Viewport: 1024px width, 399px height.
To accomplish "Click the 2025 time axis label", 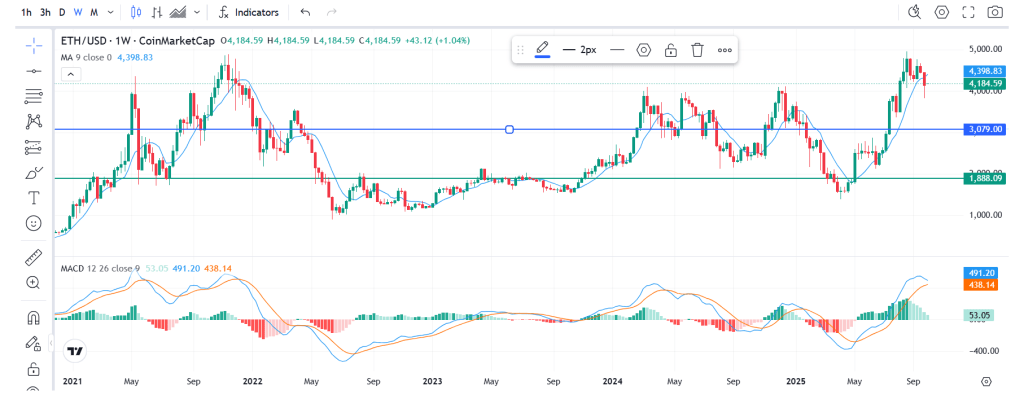I will 796,381.
